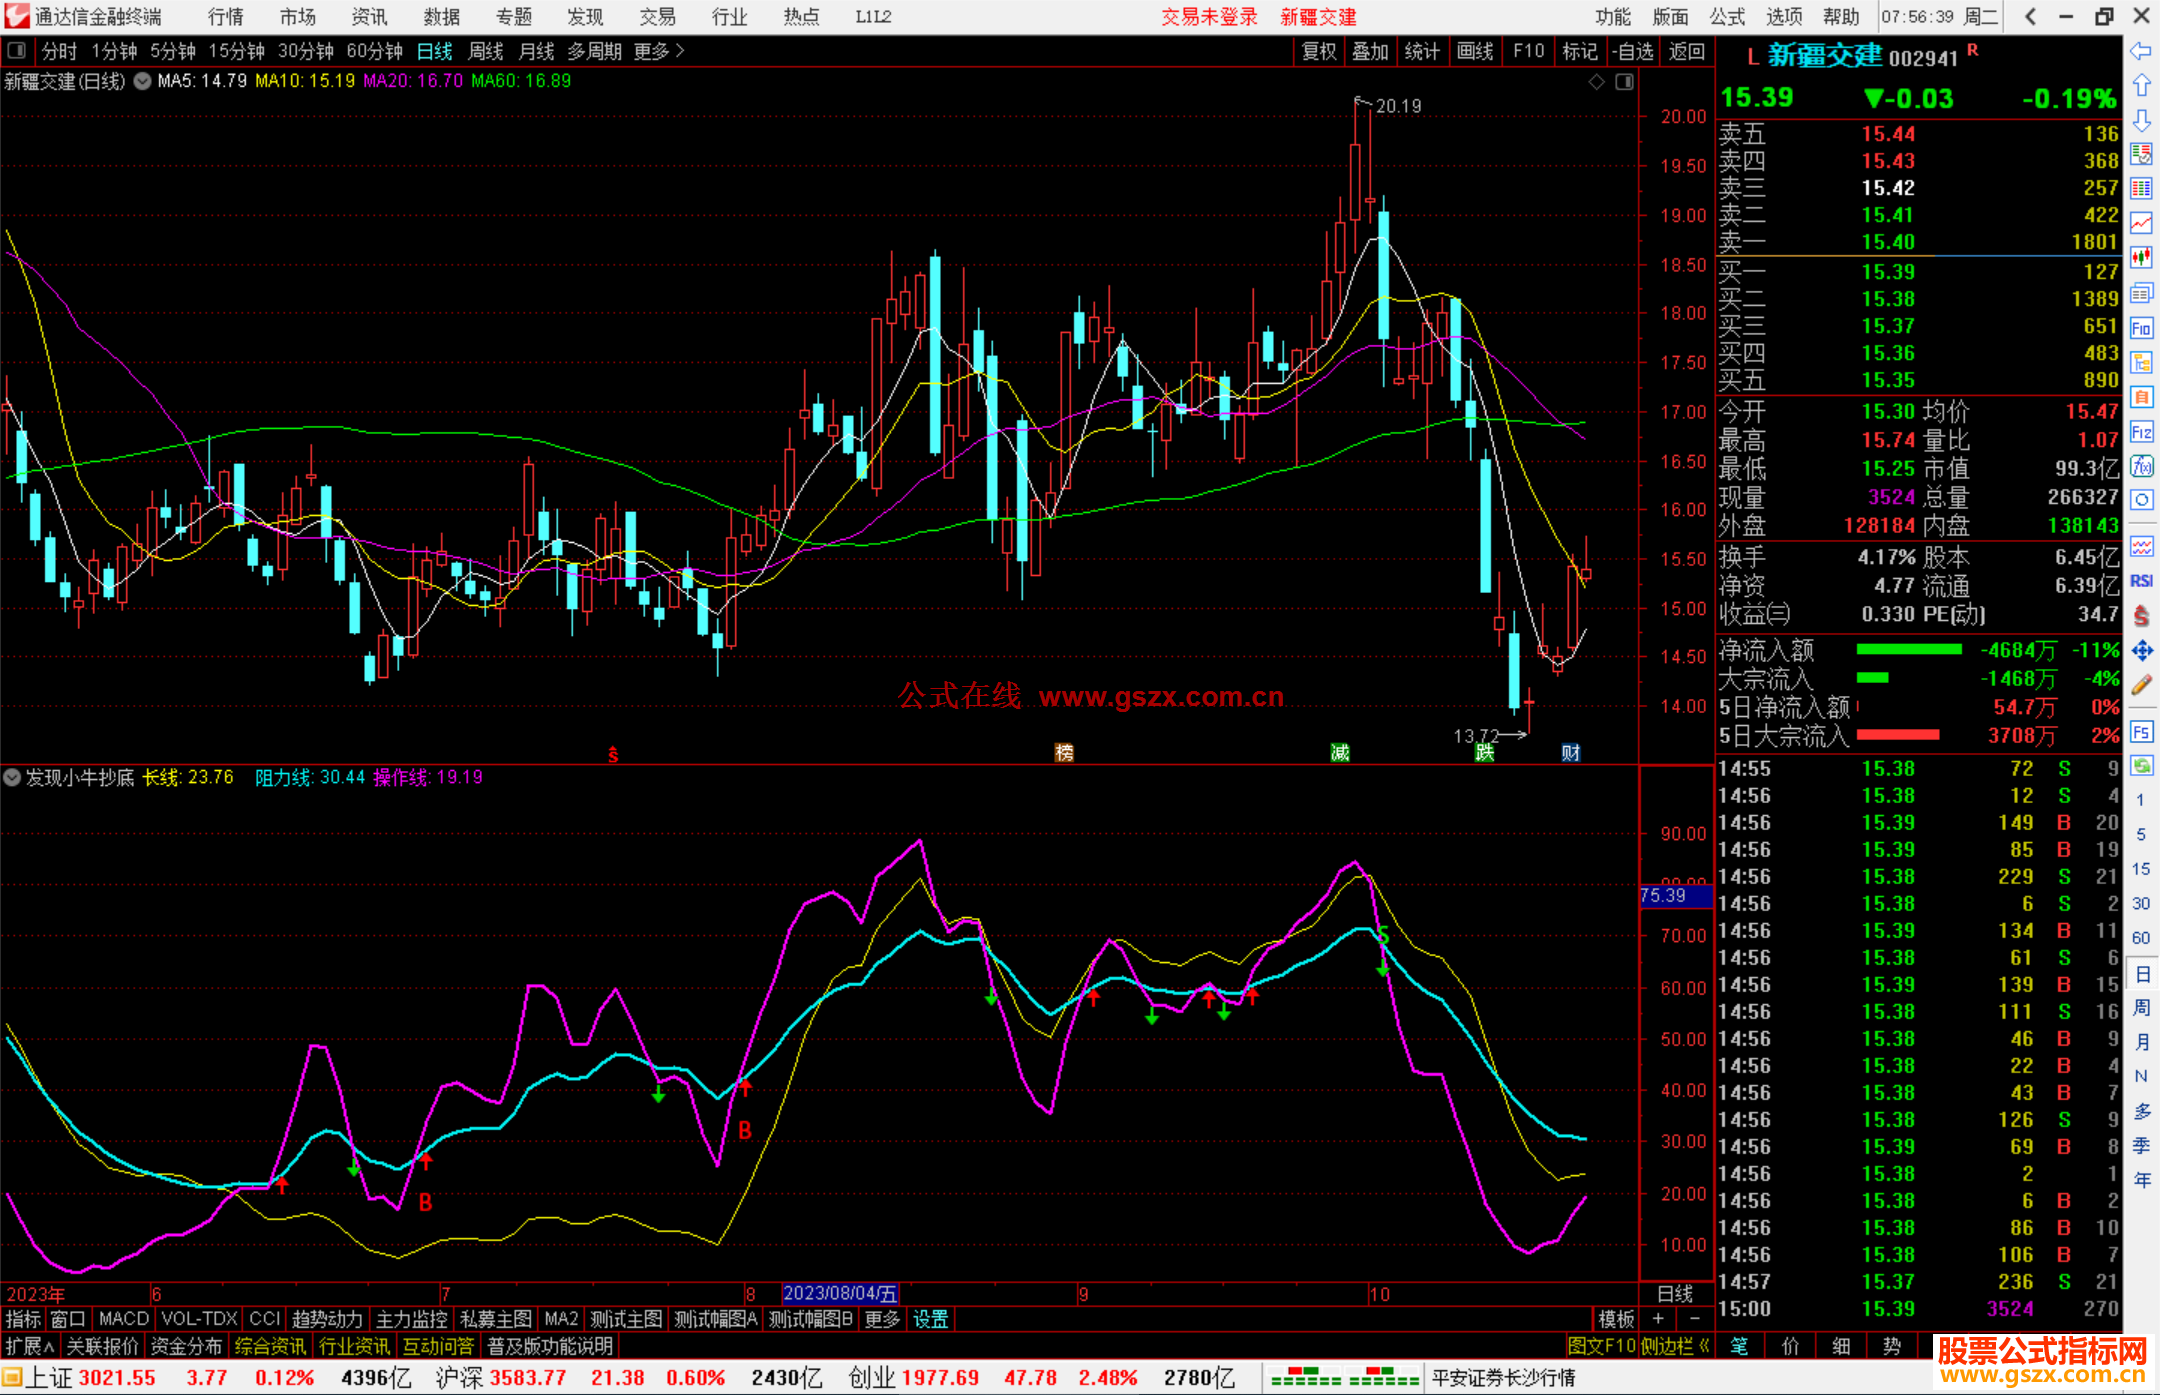This screenshot has width=2160, height=1395.
Task: Click the 复权 button
Action: click(1318, 51)
